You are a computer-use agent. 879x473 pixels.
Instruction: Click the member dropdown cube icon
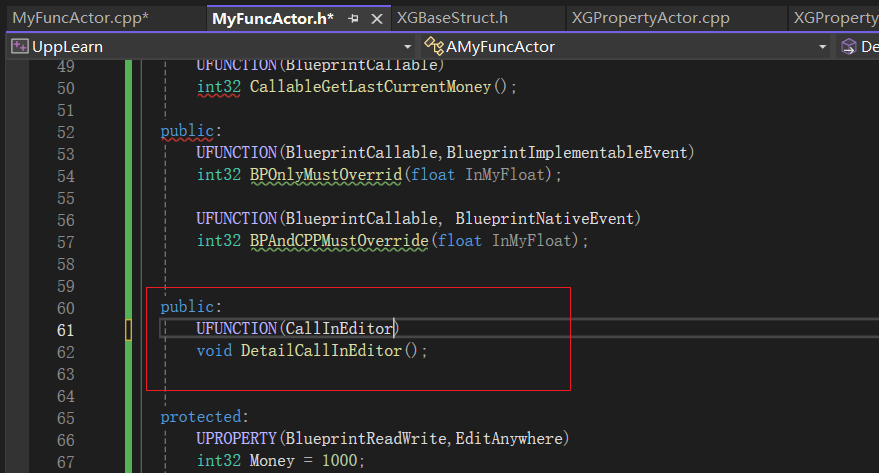[849, 47]
